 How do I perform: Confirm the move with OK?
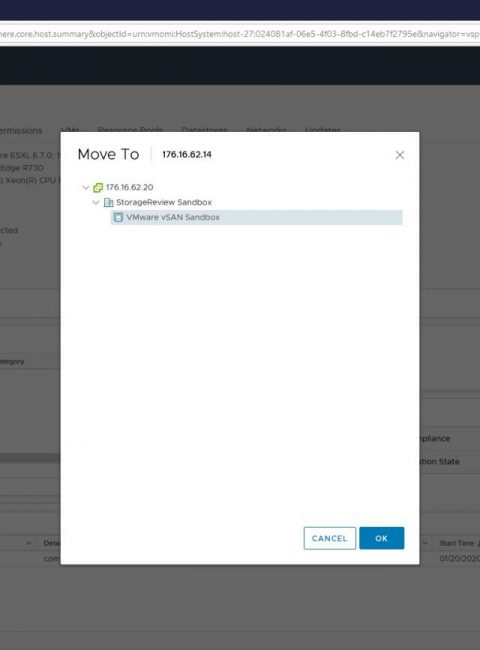click(381, 538)
